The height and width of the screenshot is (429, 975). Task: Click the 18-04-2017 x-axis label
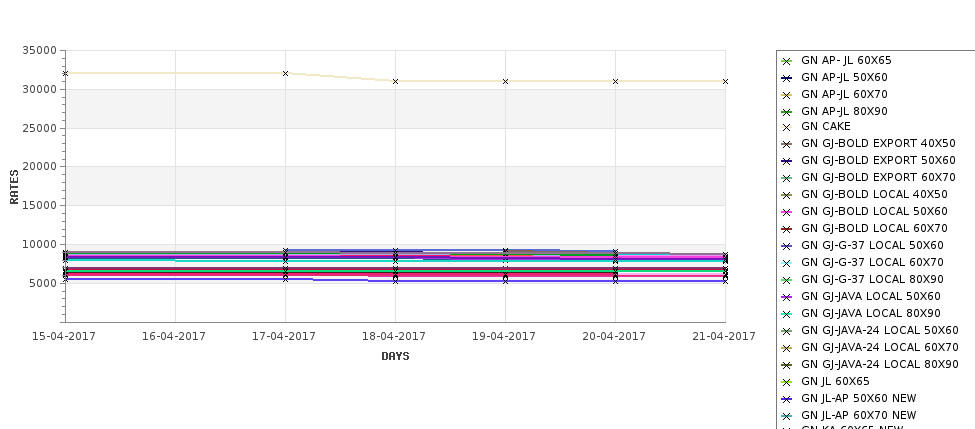394,336
